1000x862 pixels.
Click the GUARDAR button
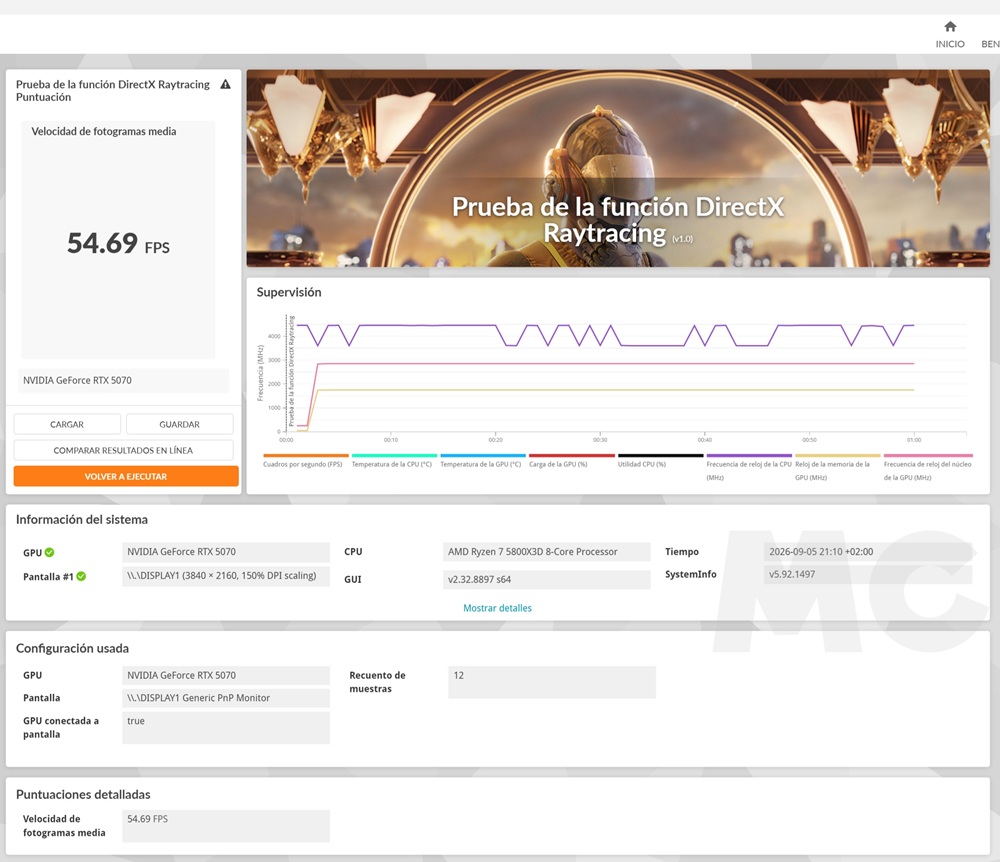coord(180,425)
